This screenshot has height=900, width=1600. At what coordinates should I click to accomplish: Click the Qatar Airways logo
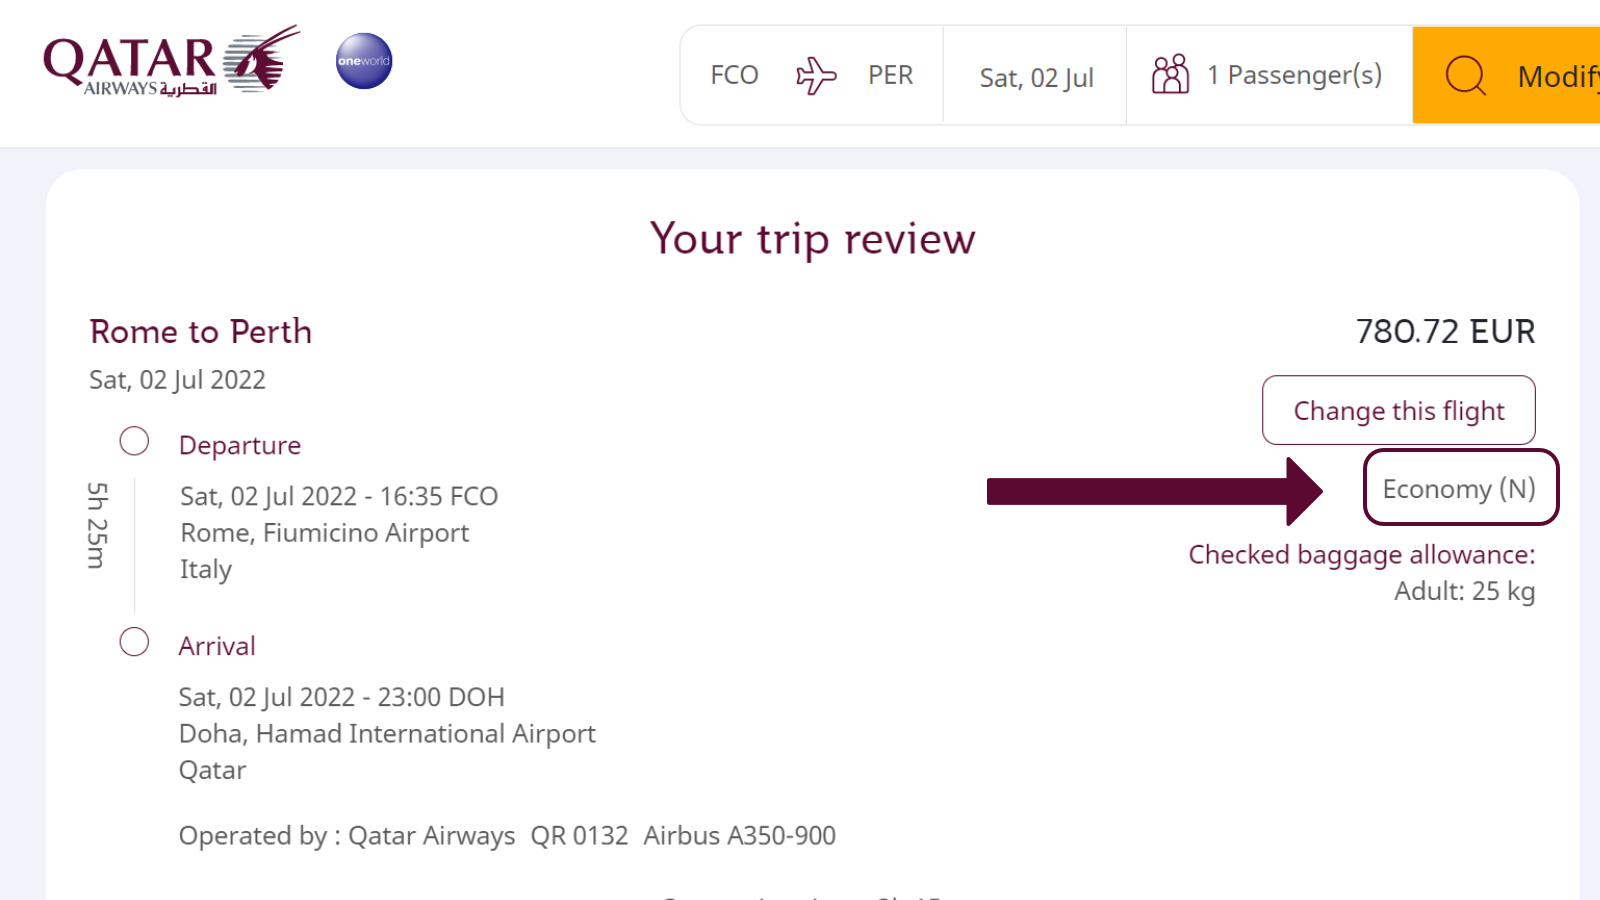pyautogui.click(x=171, y=61)
